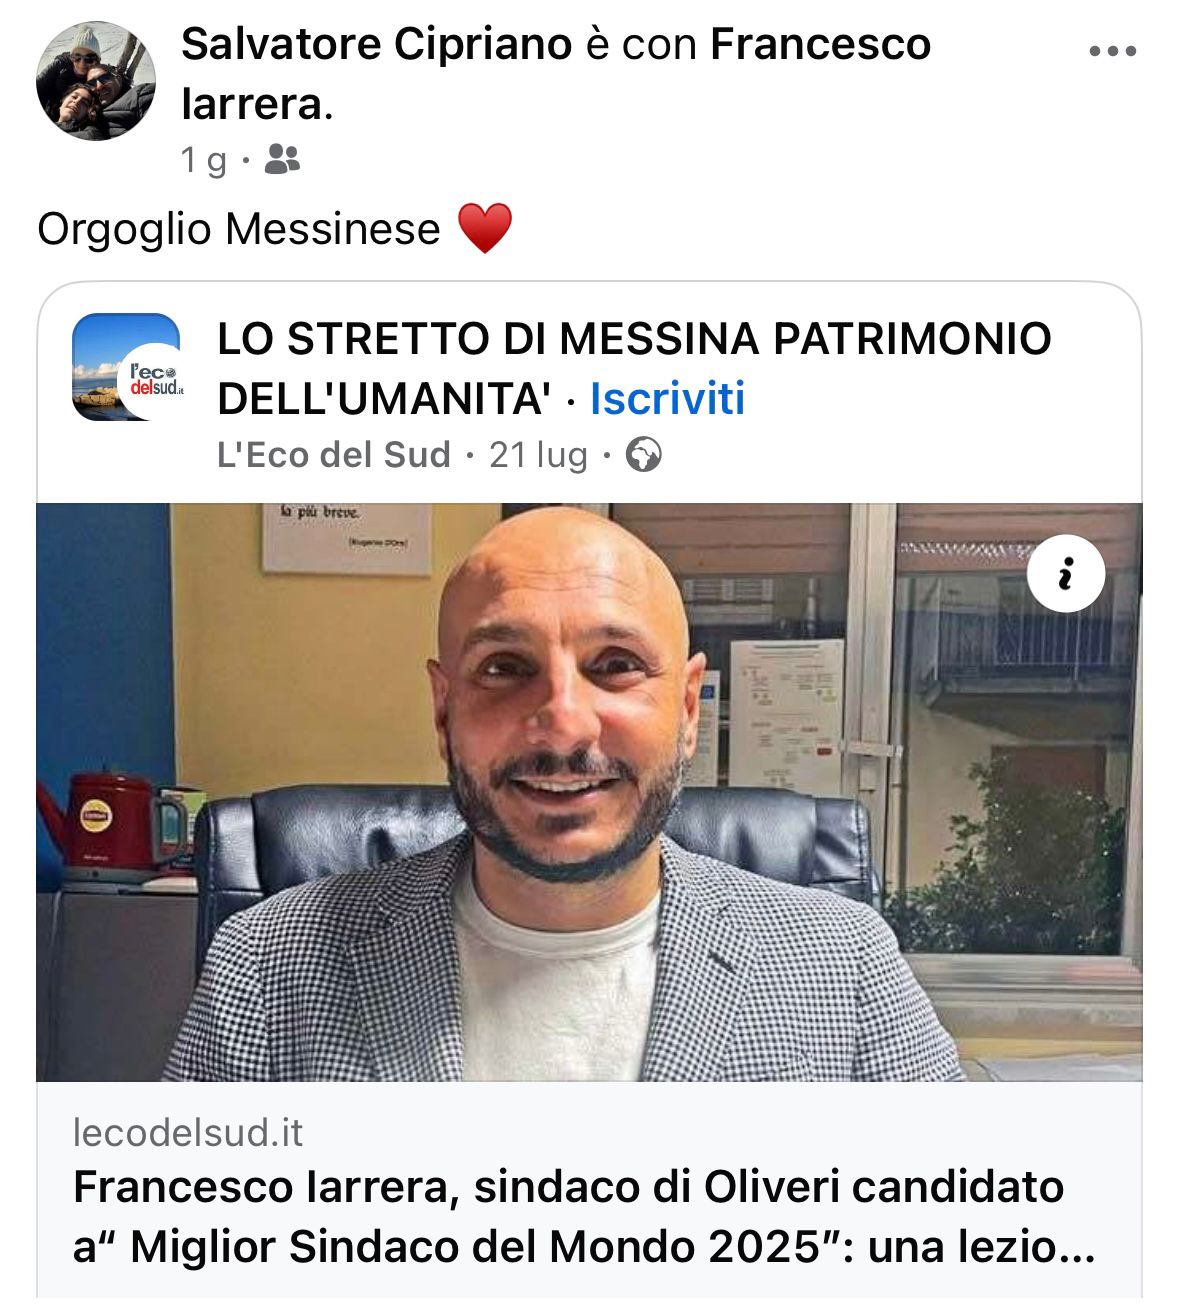Click the Iscriviti link
Screen dimensions: 1179x1305
coord(667,398)
